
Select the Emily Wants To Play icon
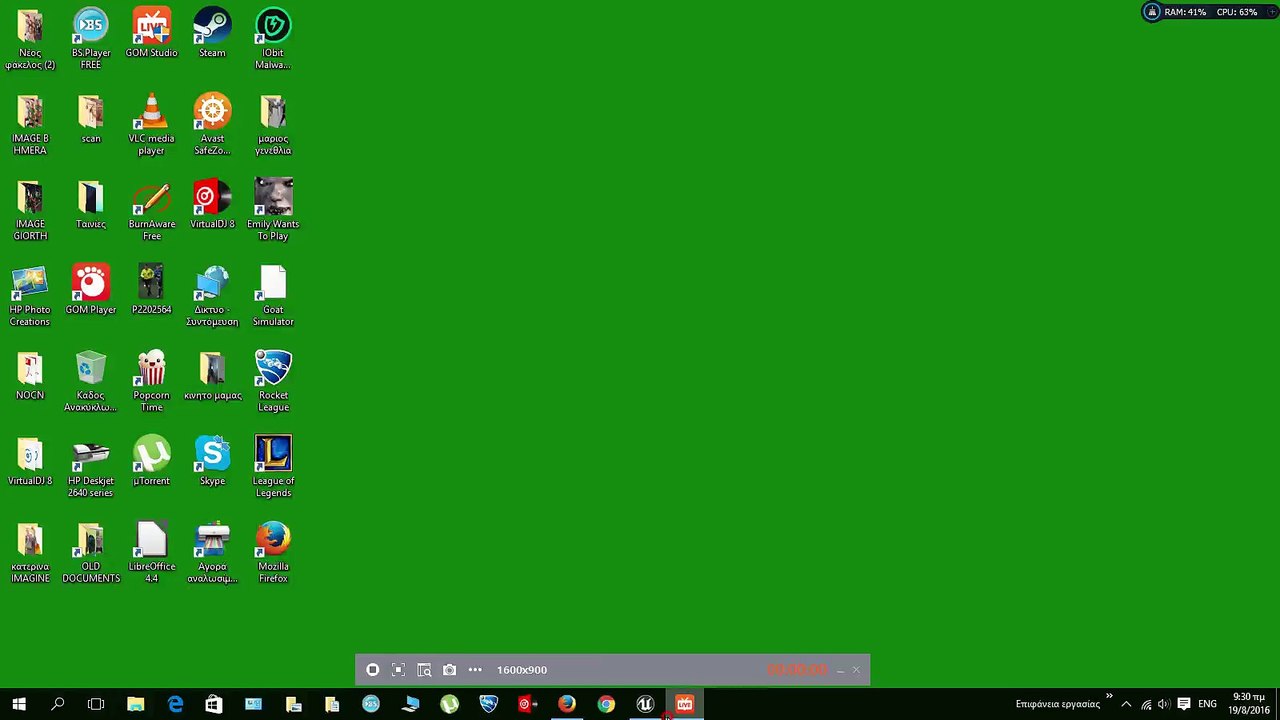[273, 210]
